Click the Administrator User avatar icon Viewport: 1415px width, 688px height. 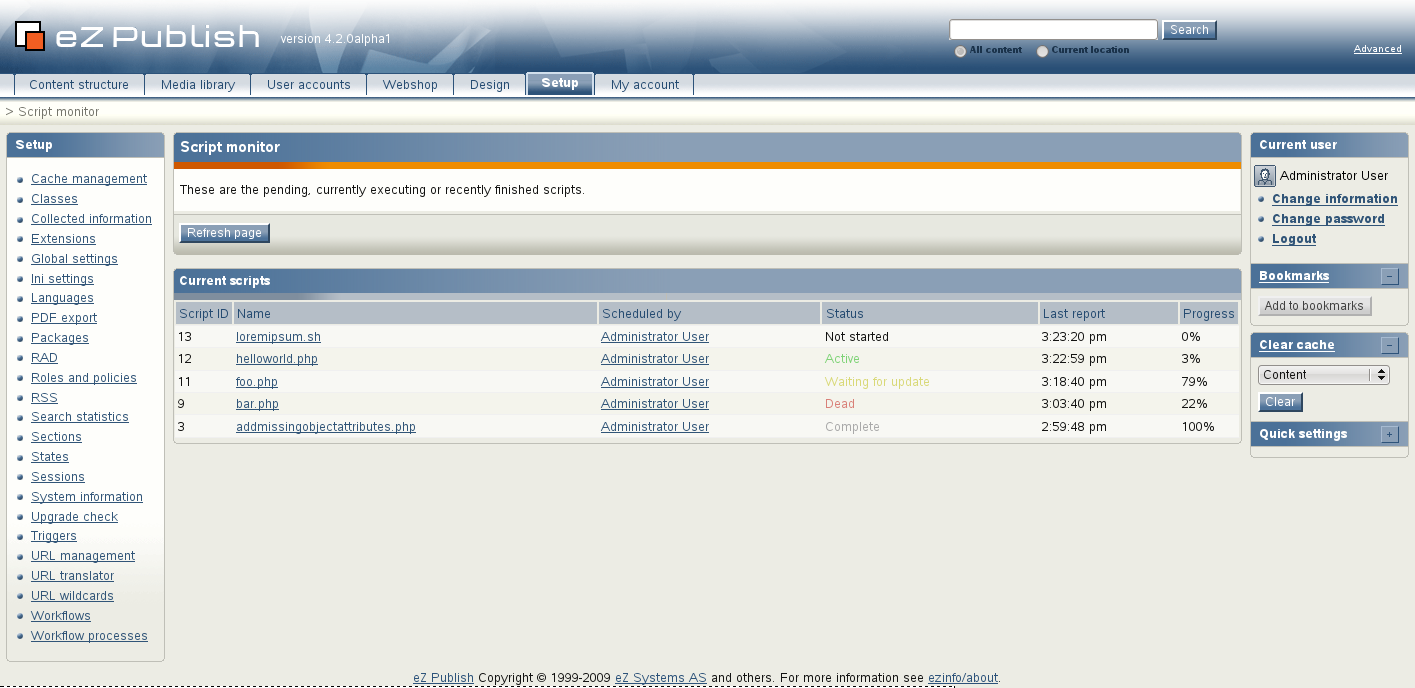(x=1265, y=176)
